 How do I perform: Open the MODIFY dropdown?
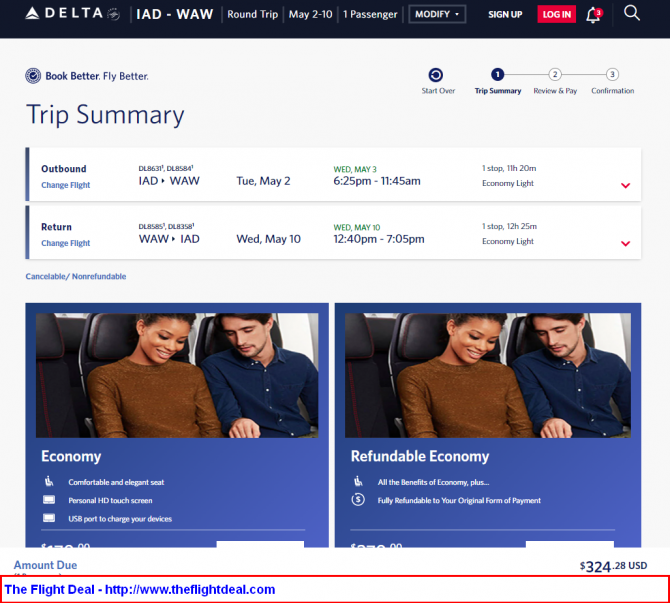click(x=437, y=14)
